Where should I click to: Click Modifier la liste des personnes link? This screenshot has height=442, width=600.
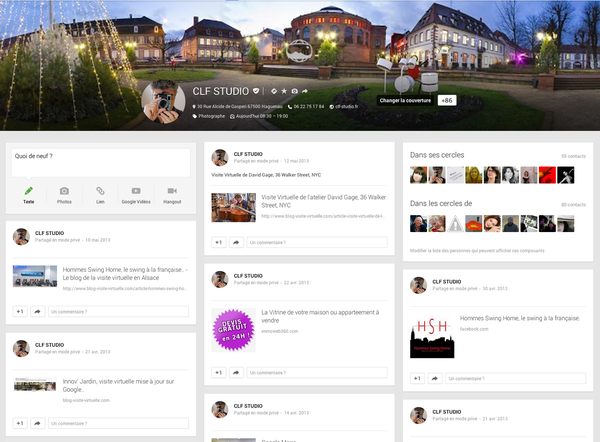(477, 251)
